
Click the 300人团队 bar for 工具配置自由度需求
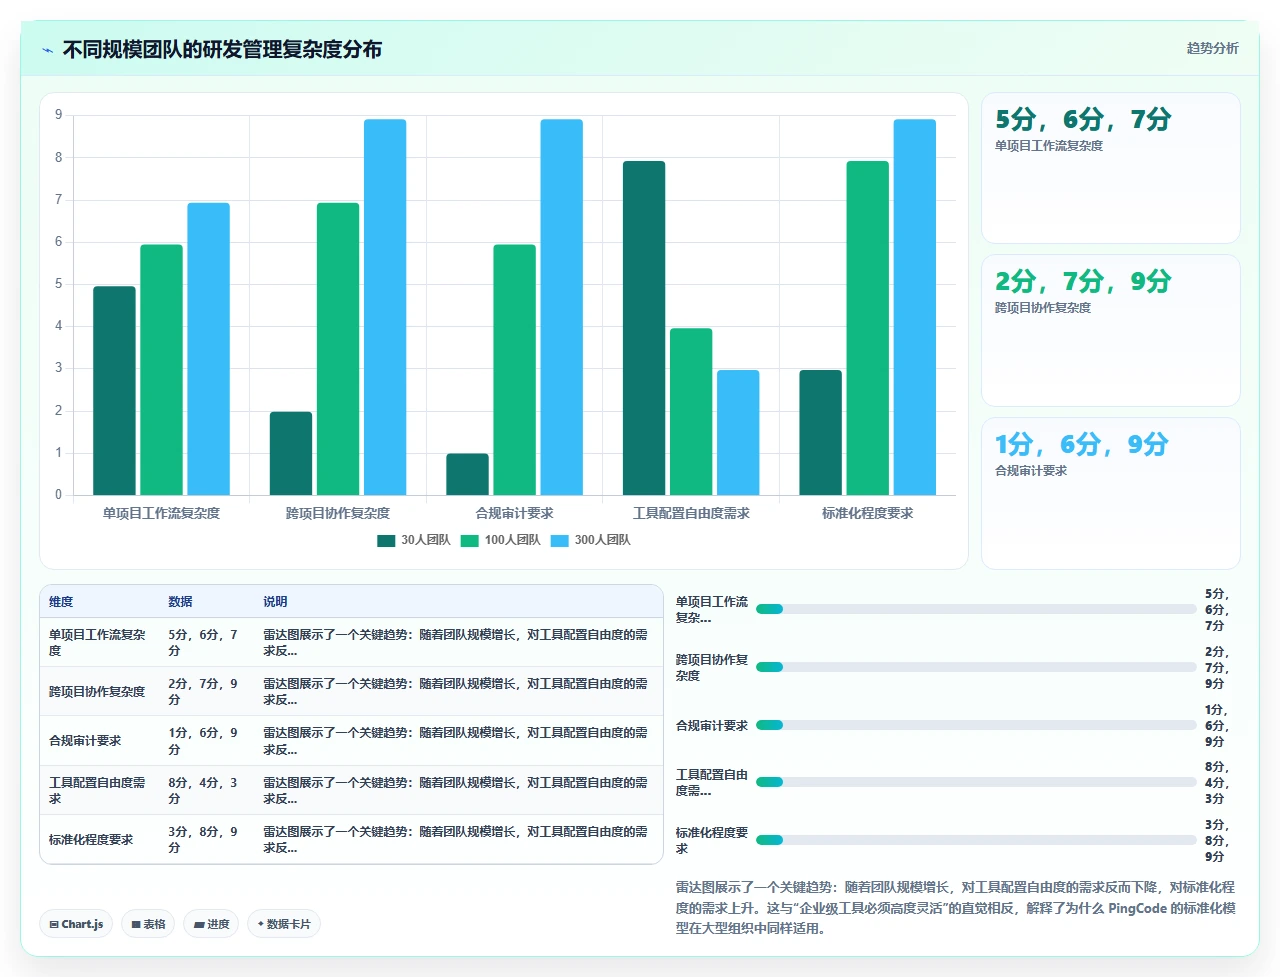coord(738,433)
